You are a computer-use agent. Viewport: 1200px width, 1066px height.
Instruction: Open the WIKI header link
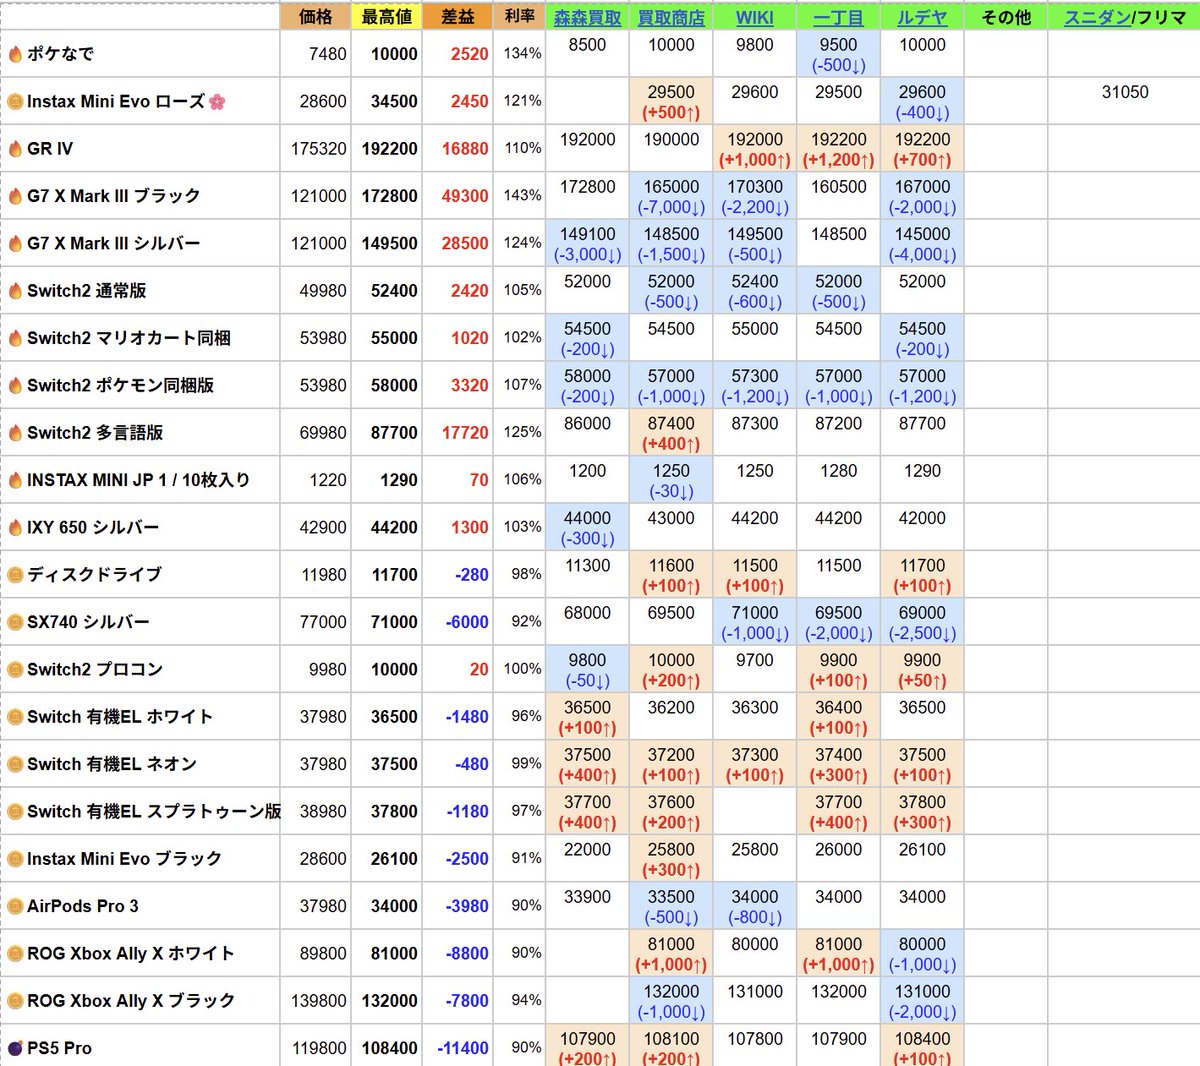pos(754,17)
